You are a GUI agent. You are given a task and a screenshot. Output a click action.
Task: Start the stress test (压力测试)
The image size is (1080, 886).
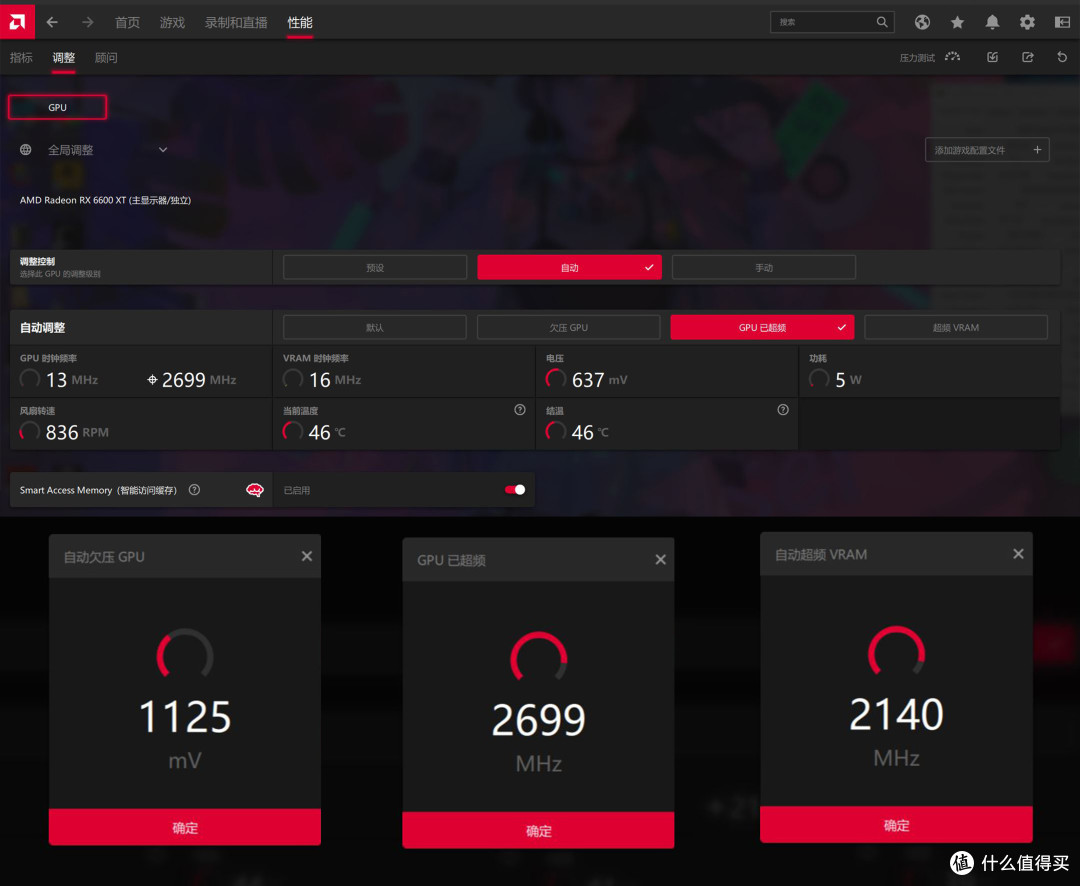(x=930, y=57)
